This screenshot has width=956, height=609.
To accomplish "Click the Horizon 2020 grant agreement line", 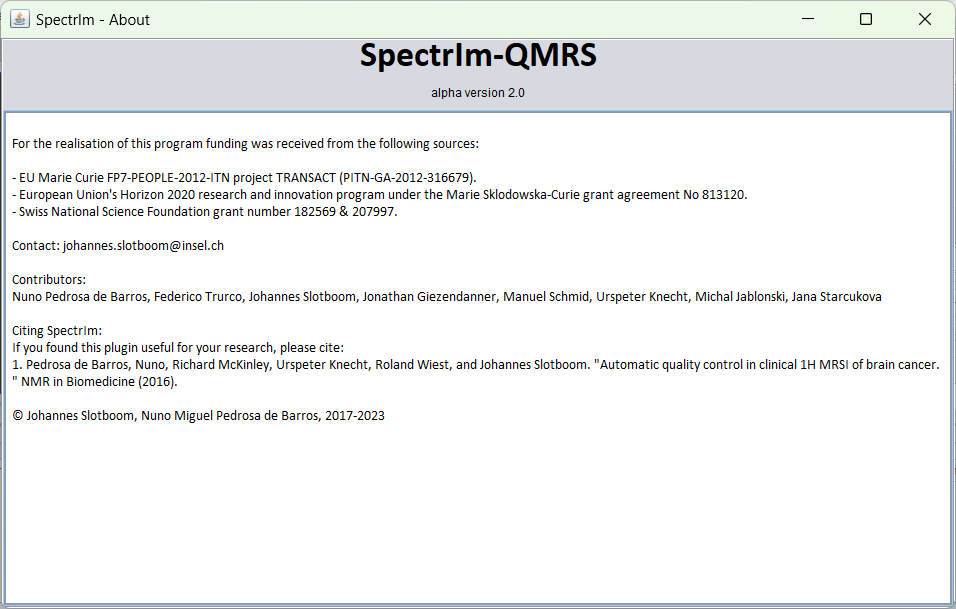I will (x=379, y=195).
